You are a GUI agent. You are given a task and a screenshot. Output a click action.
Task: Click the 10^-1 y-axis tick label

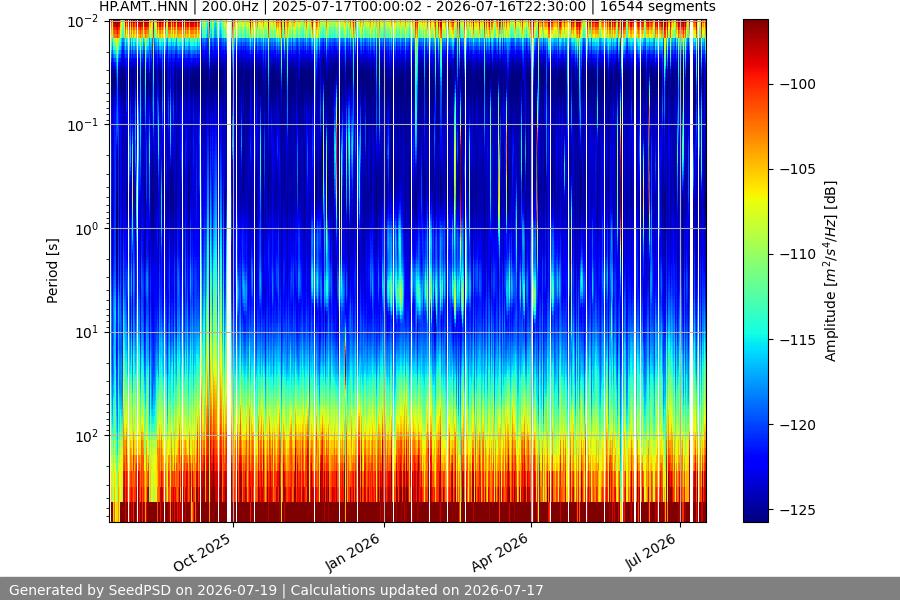coord(83,126)
